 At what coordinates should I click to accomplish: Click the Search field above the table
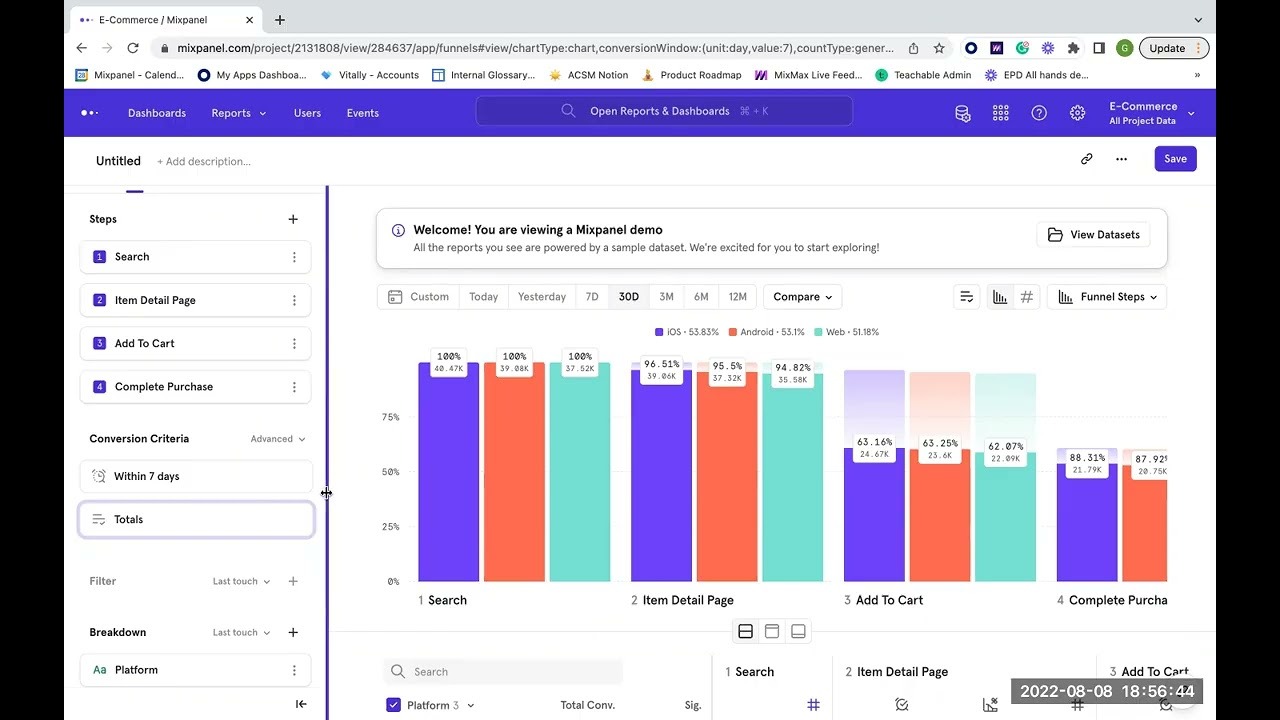click(x=504, y=672)
